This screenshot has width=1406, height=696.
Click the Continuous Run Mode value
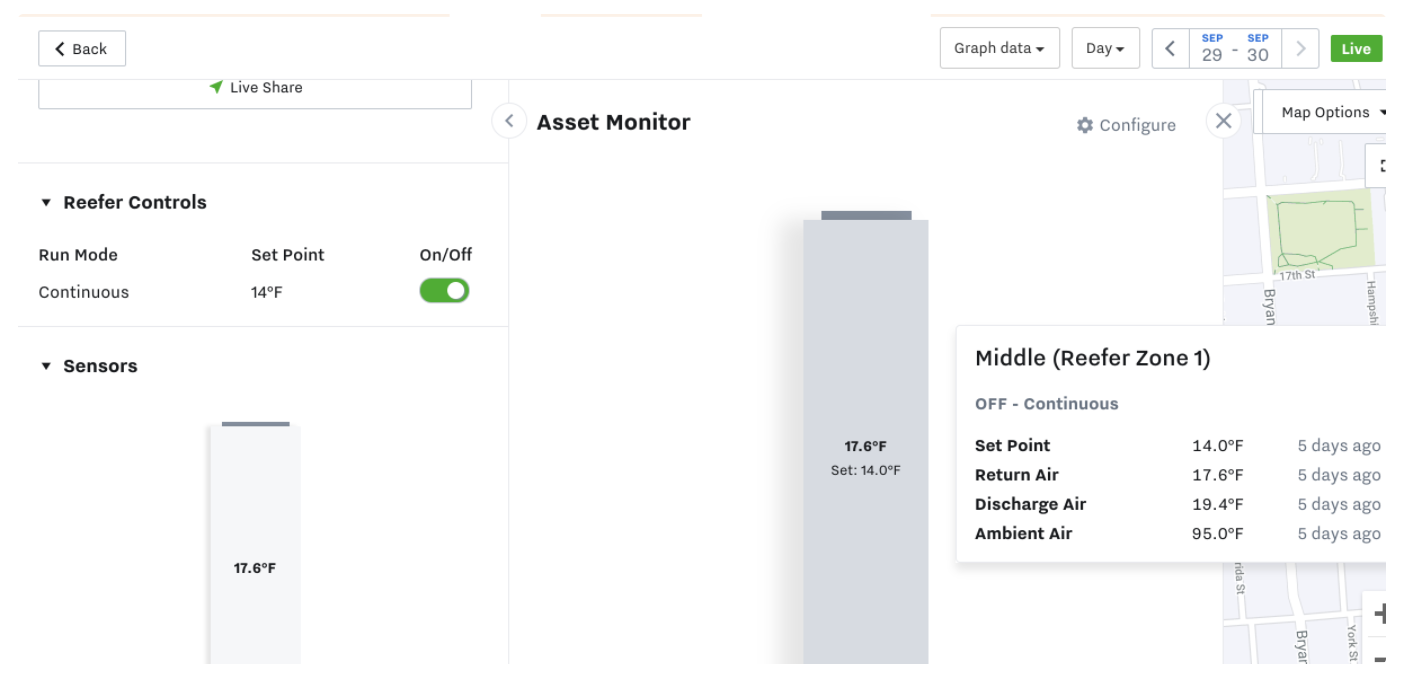pyautogui.click(x=84, y=292)
